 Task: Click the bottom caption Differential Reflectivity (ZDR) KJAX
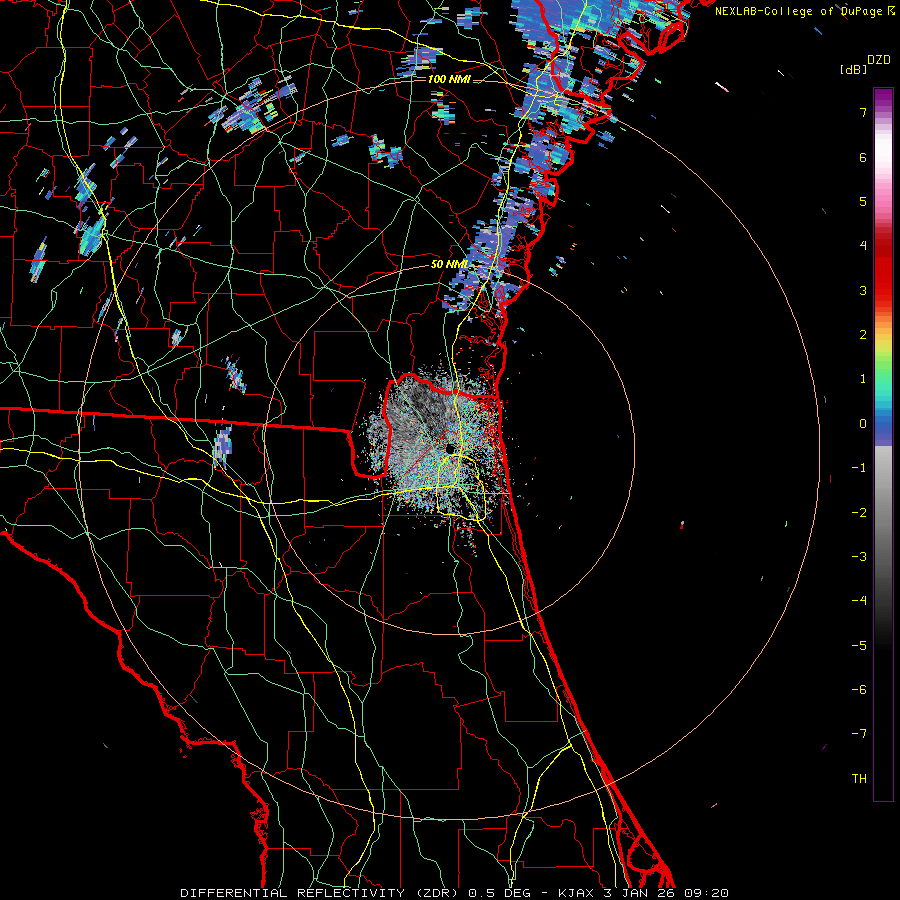click(454, 893)
